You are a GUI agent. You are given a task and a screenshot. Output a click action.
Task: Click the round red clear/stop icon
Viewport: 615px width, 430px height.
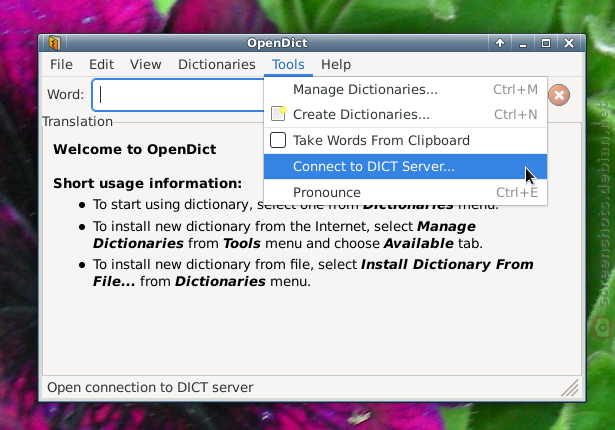pyautogui.click(x=559, y=95)
